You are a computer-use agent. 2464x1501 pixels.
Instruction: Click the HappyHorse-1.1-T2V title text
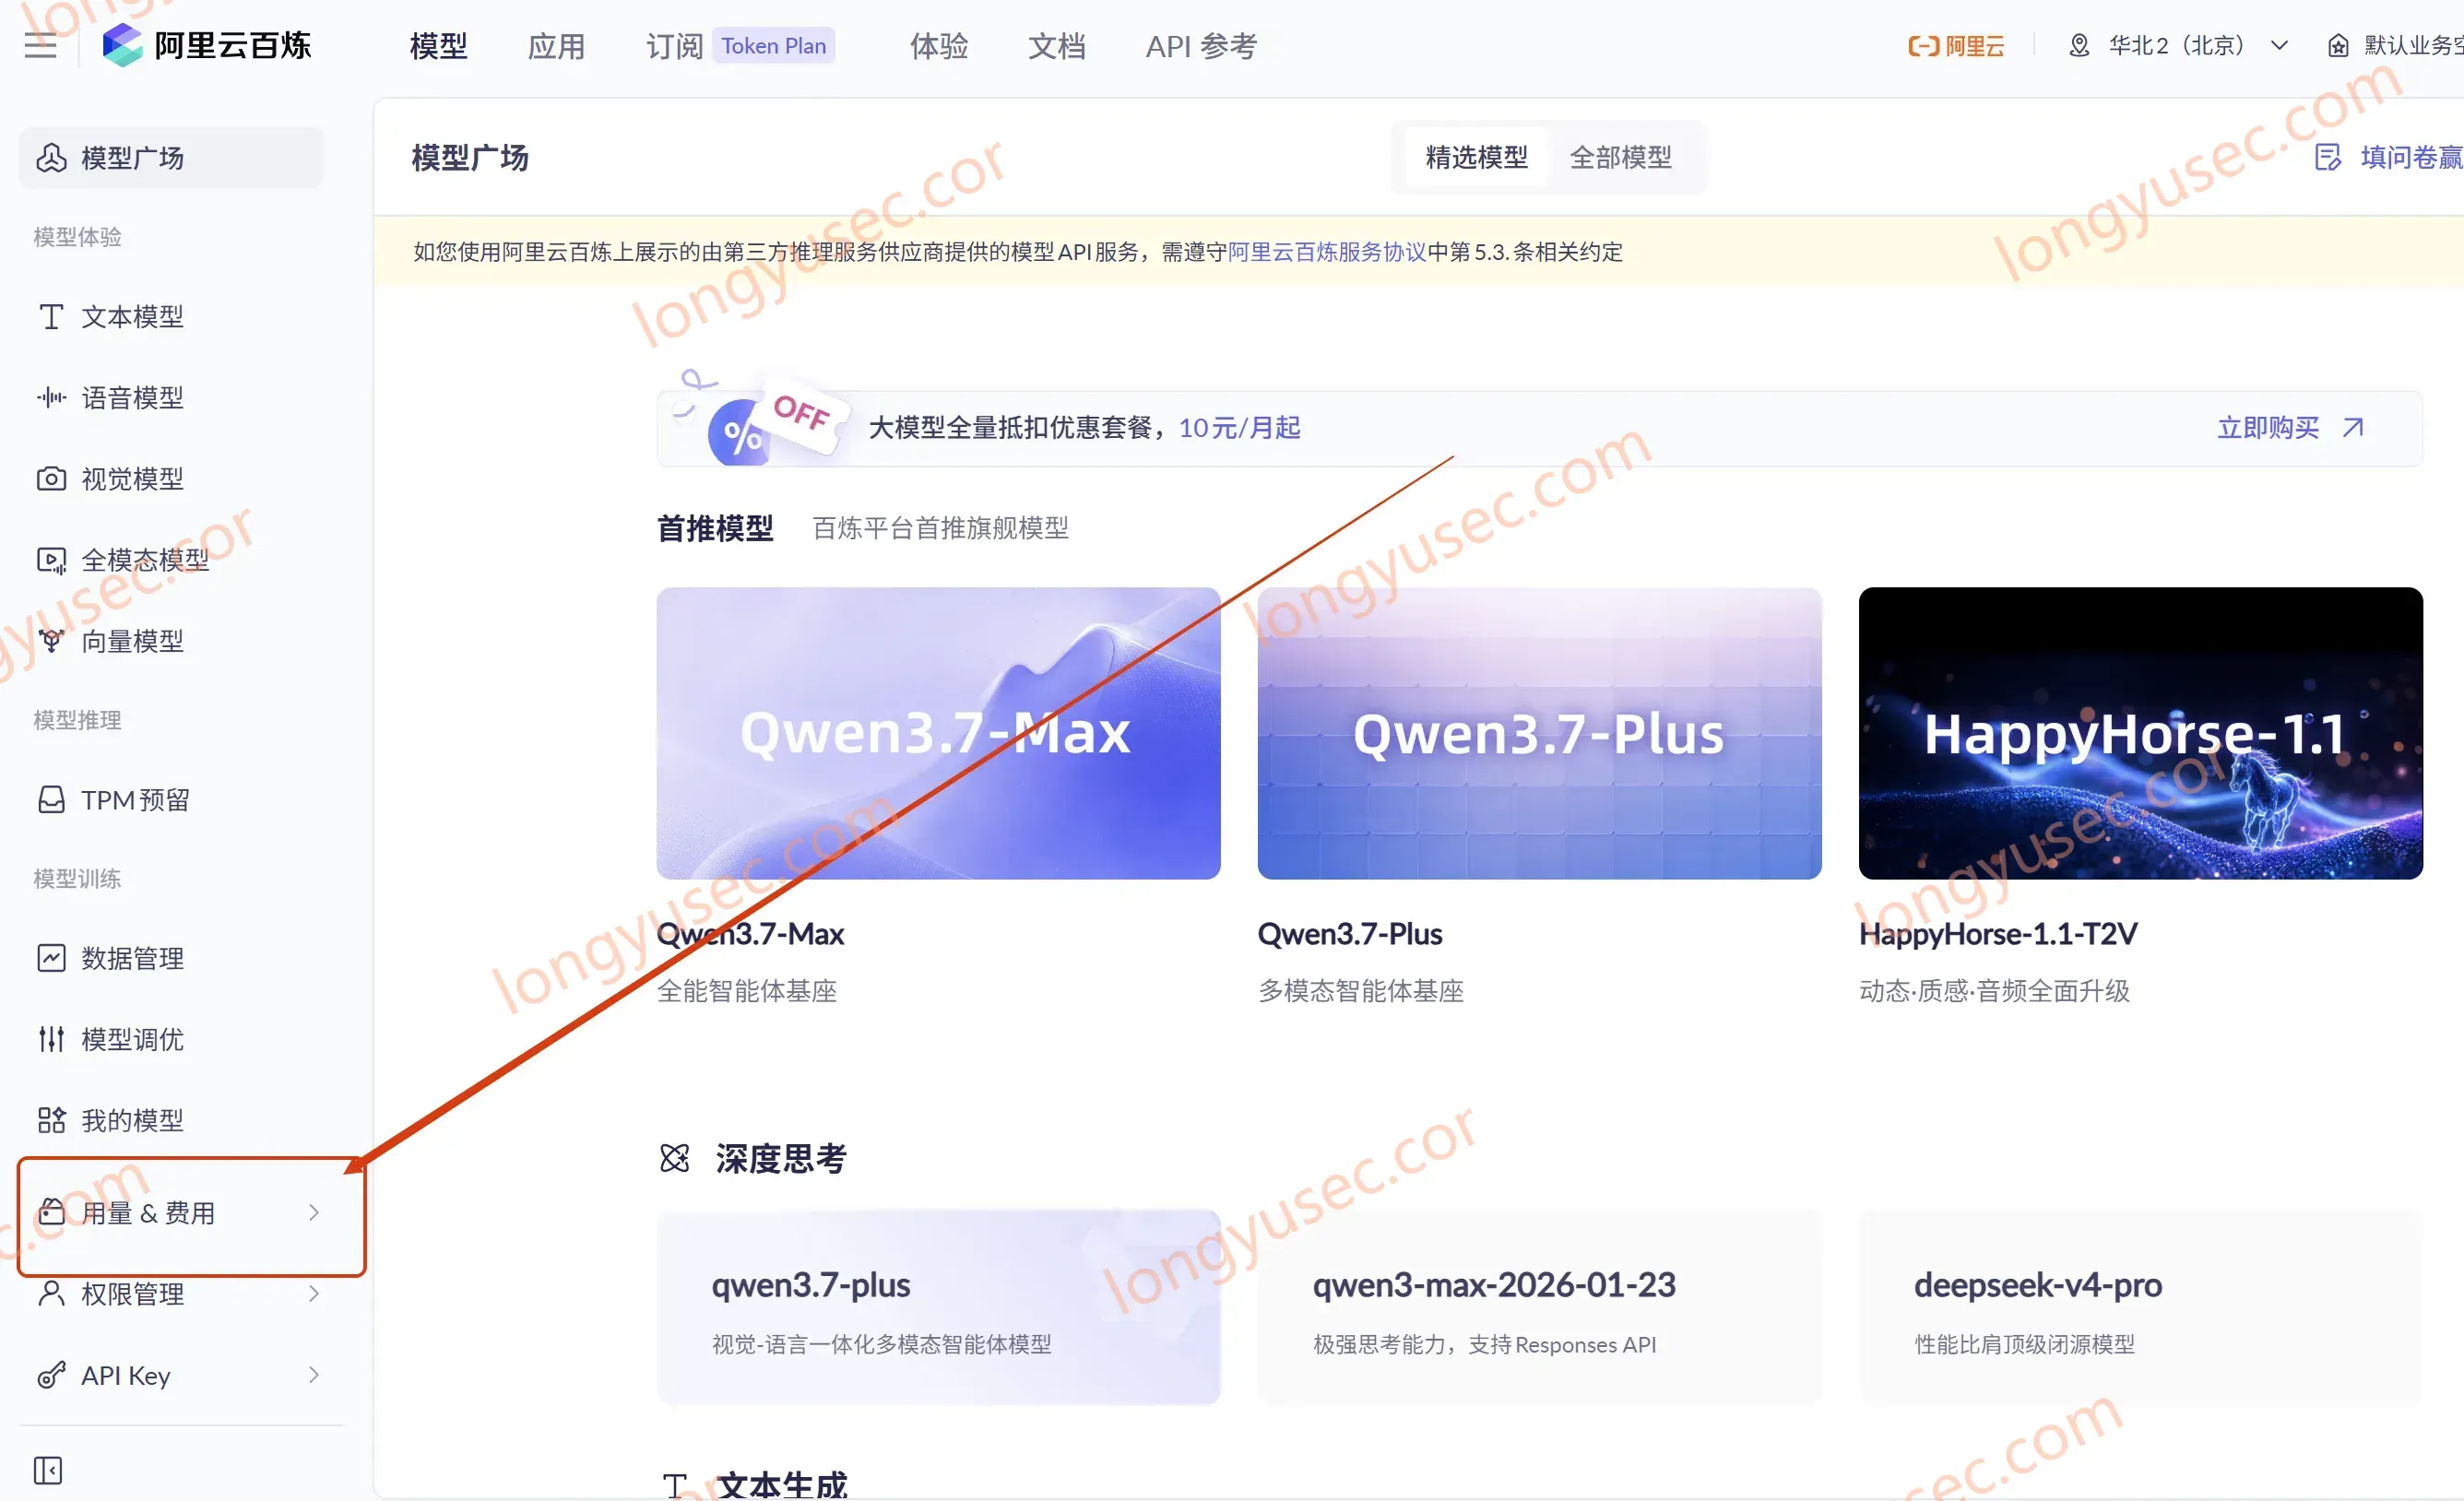pyautogui.click(x=1998, y=934)
